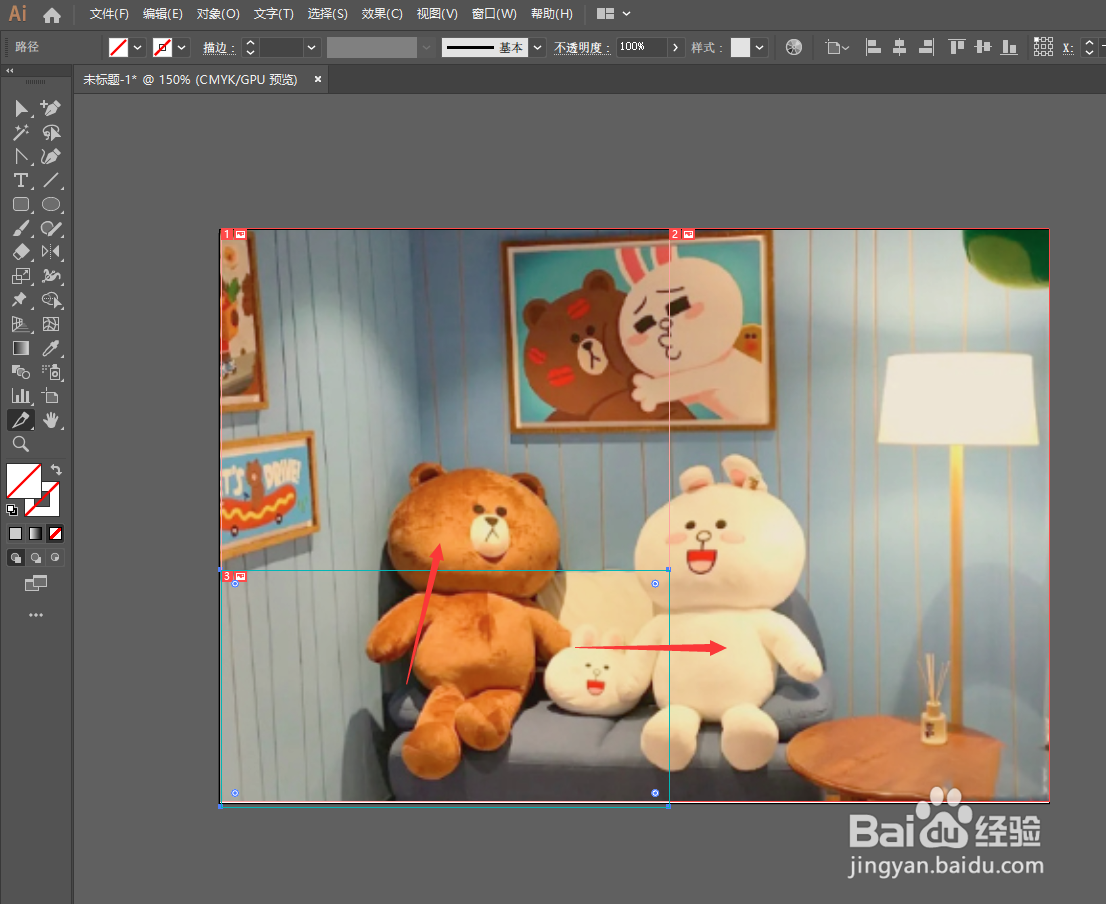Set paint mode to None
The image size is (1106, 904).
(55, 534)
